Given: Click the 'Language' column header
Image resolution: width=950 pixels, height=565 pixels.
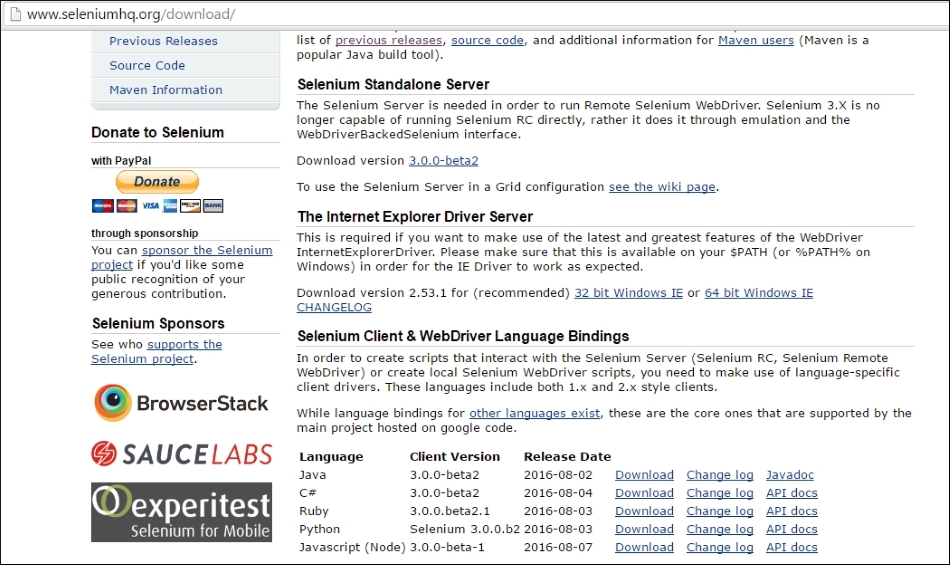Looking at the screenshot, I should tap(331, 457).
